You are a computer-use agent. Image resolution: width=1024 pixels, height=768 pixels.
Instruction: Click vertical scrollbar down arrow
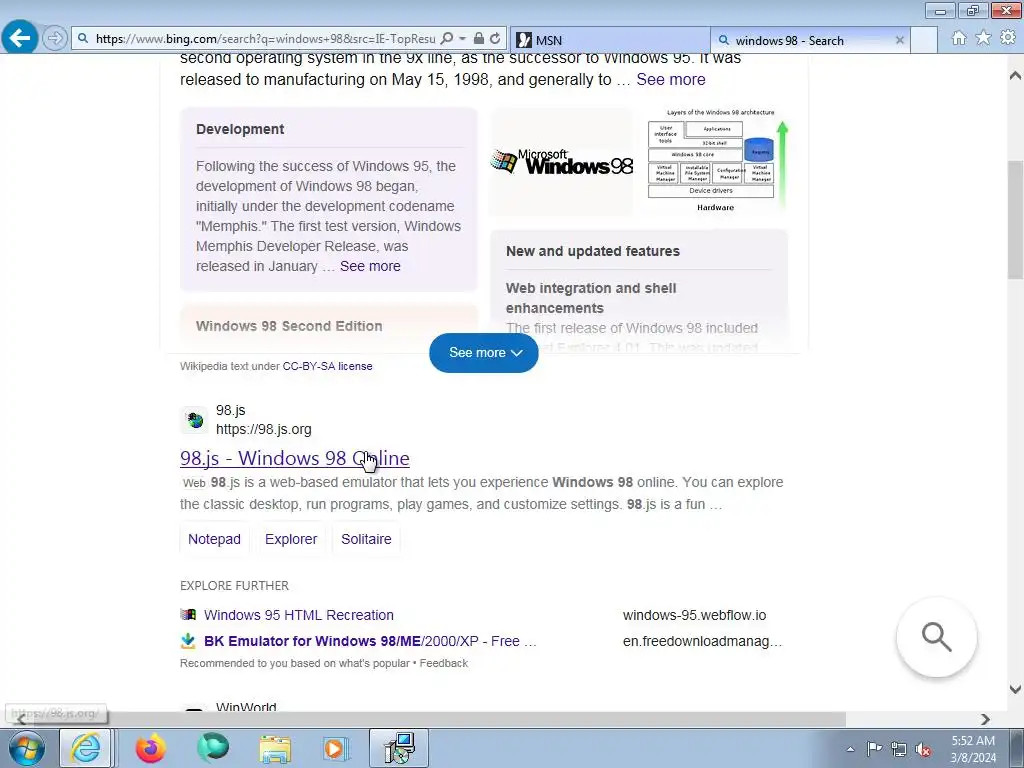(x=1015, y=689)
